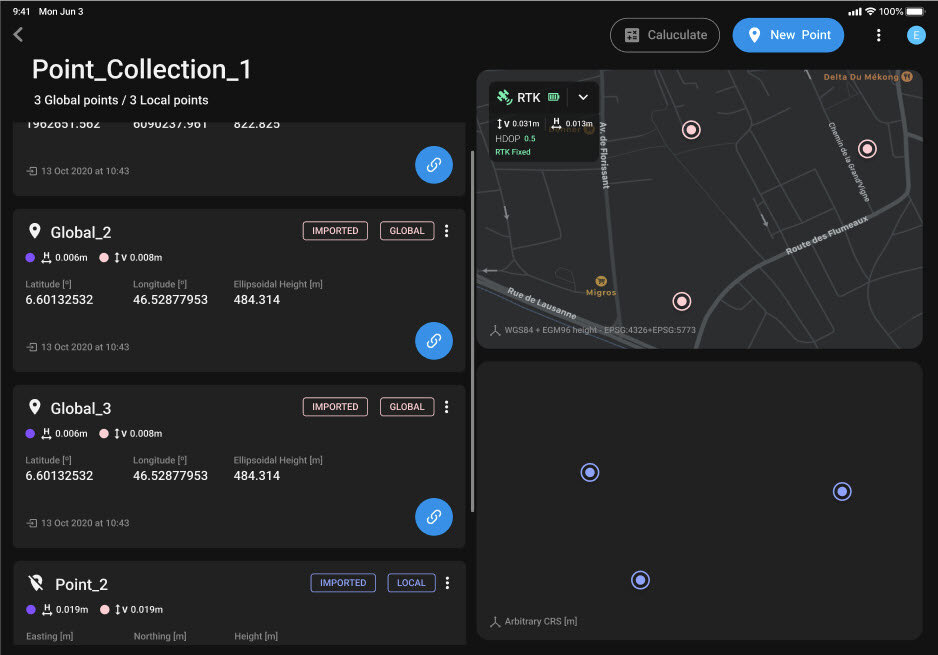Click the link icon on Global_3
The height and width of the screenshot is (655, 938).
point(433,516)
